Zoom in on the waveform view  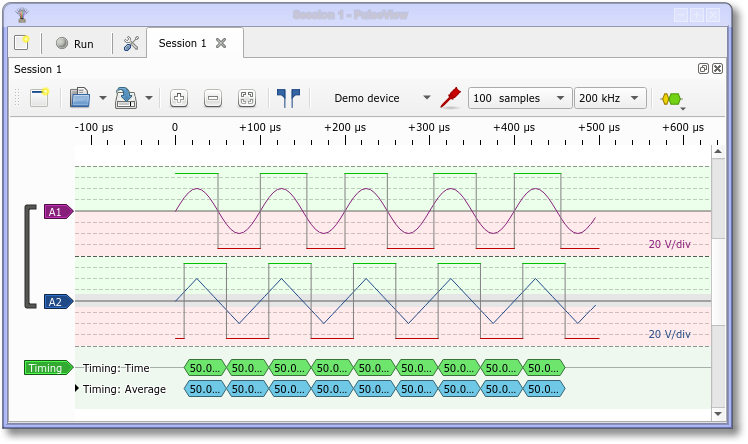point(179,98)
